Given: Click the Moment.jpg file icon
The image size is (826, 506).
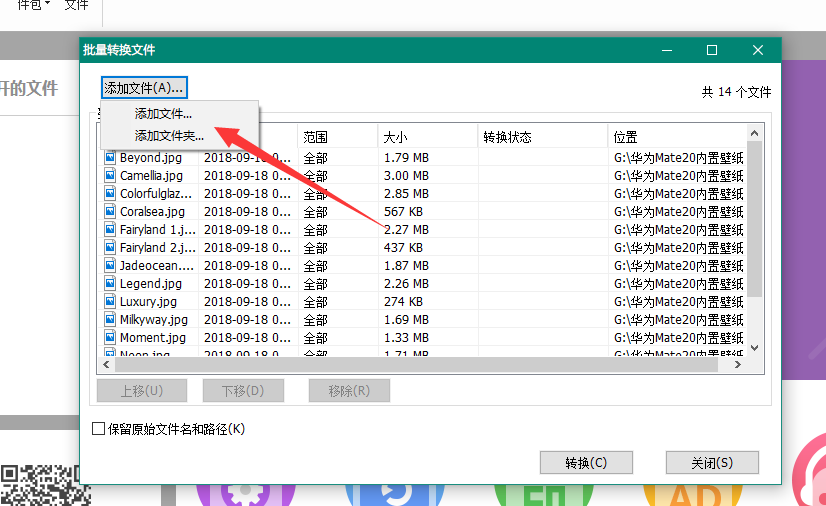Looking at the screenshot, I should pos(110,338).
